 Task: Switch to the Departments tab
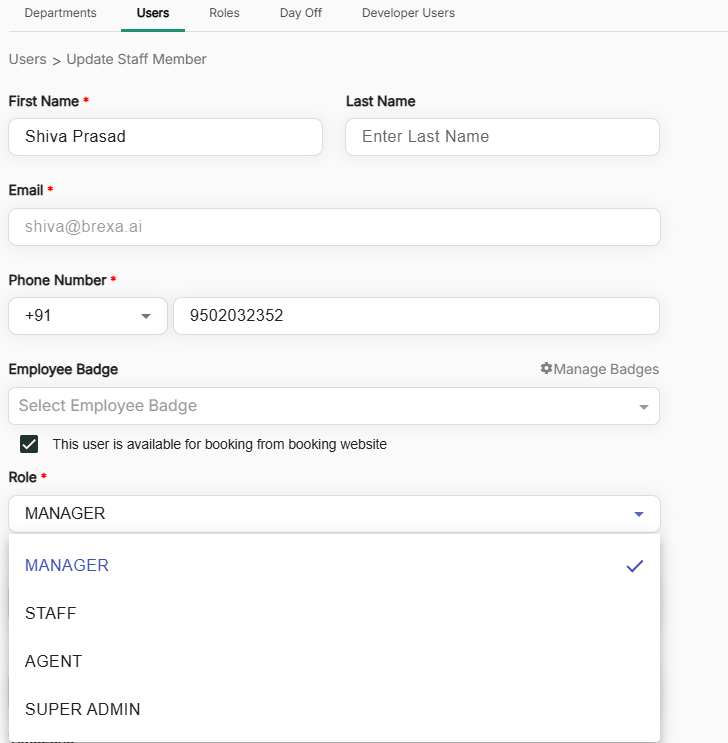[x=60, y=13]
